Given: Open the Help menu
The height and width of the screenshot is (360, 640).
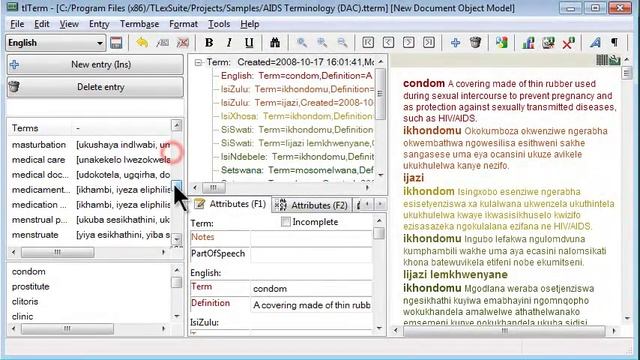Looking at the screenshot, I should click(249, 24).
